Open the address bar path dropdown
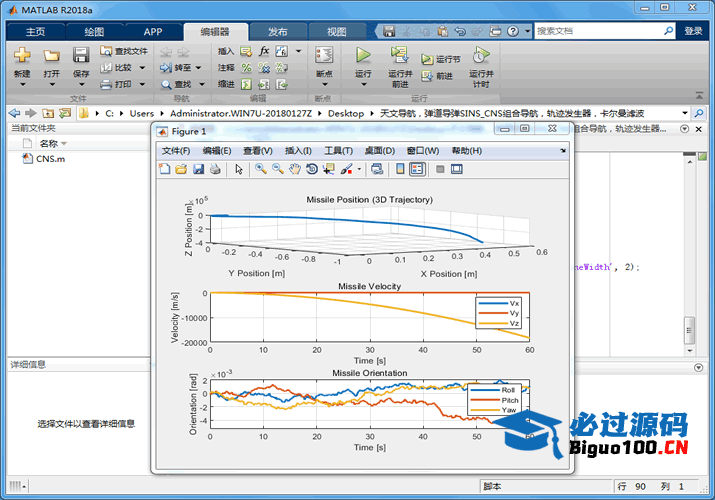This screenshot has height=500, width=715. [x=684, y=113]
